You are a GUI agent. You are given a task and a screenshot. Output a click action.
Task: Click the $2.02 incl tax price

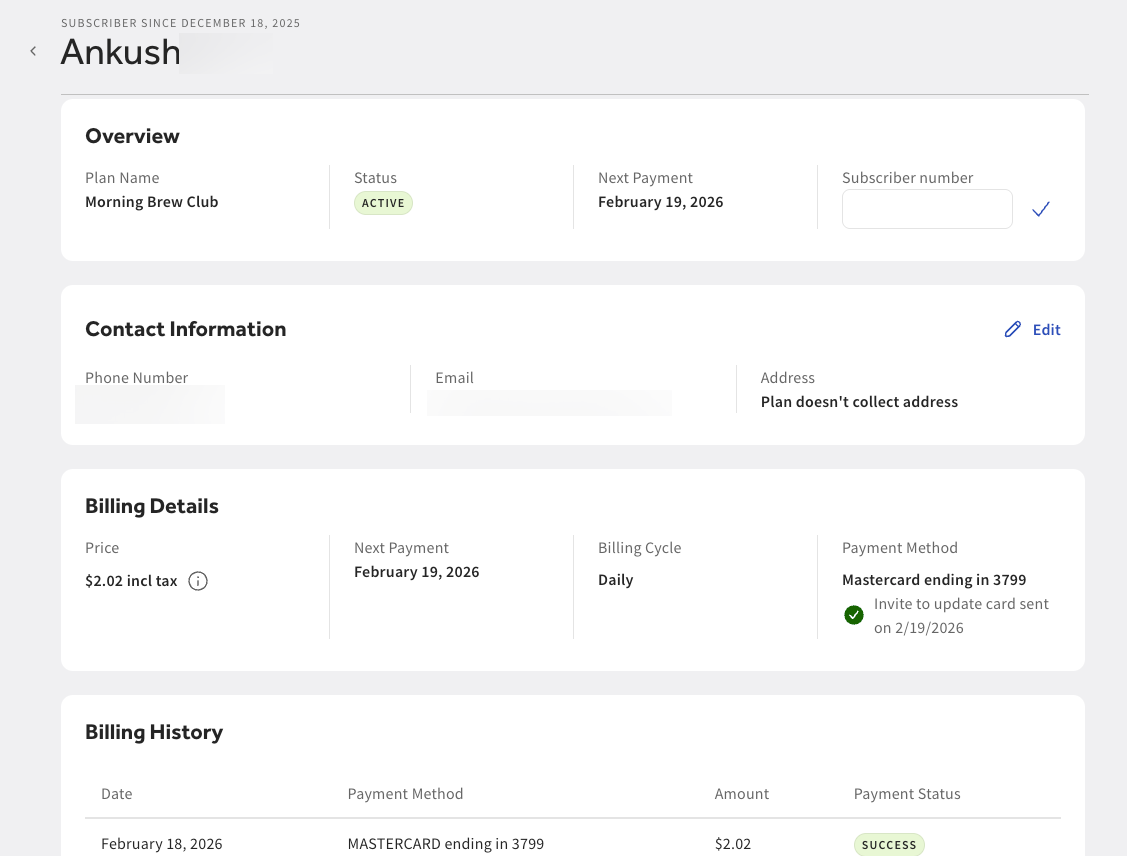[131, 581]
